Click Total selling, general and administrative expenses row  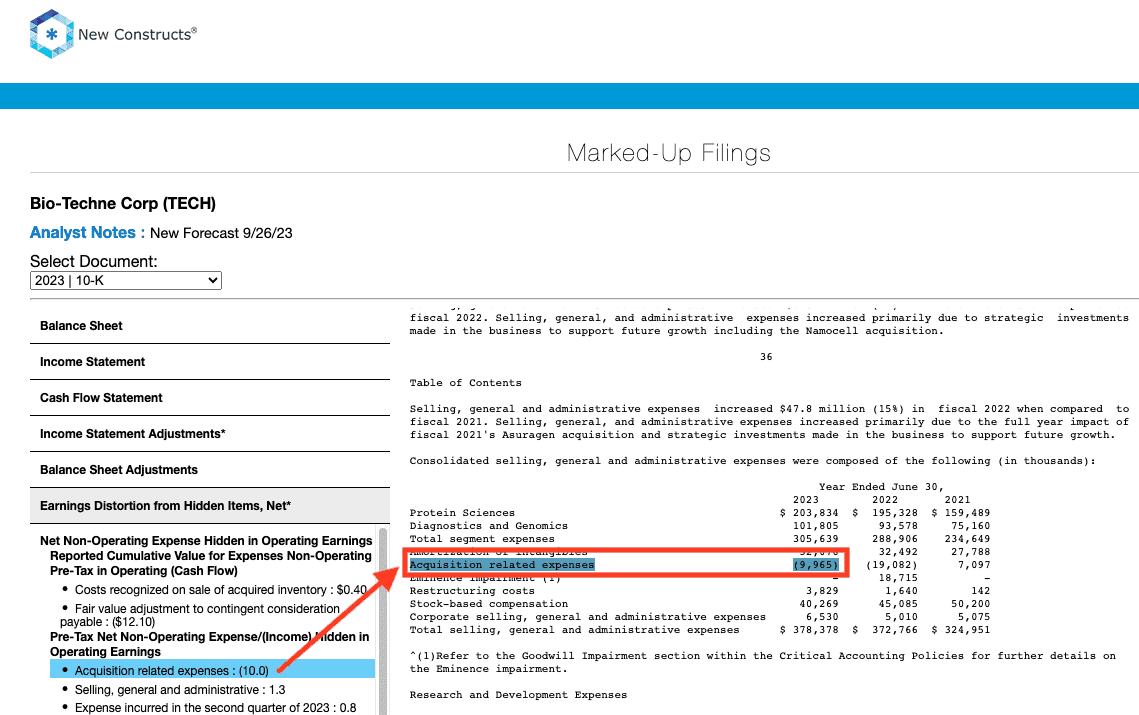pyautogui.click(x=700, y=630)
